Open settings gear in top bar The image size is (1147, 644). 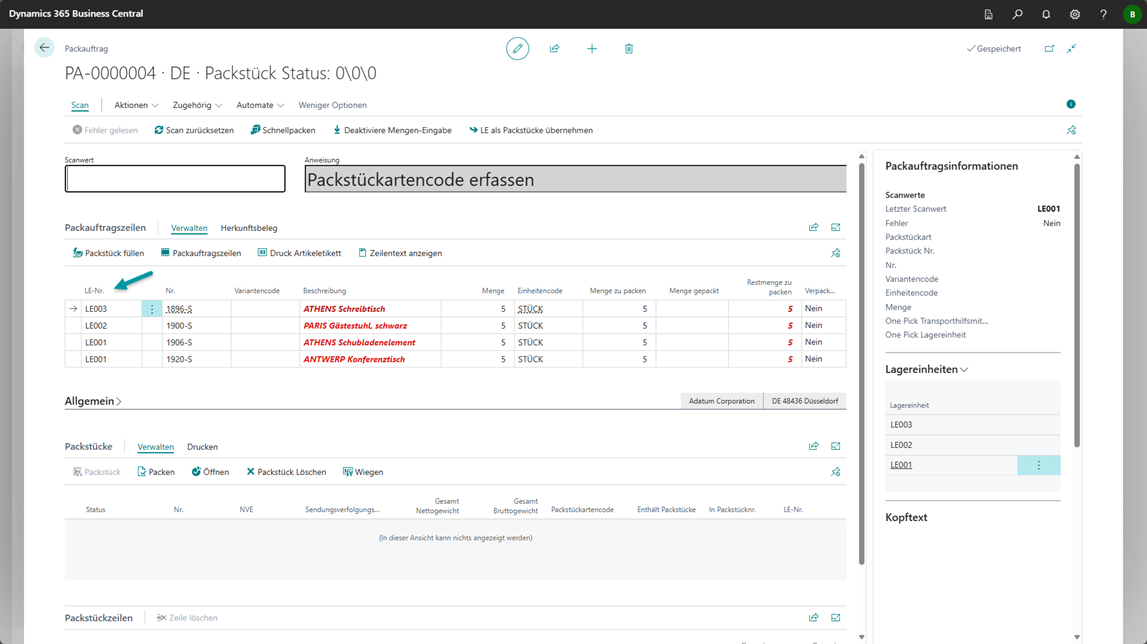point(1075,14)
